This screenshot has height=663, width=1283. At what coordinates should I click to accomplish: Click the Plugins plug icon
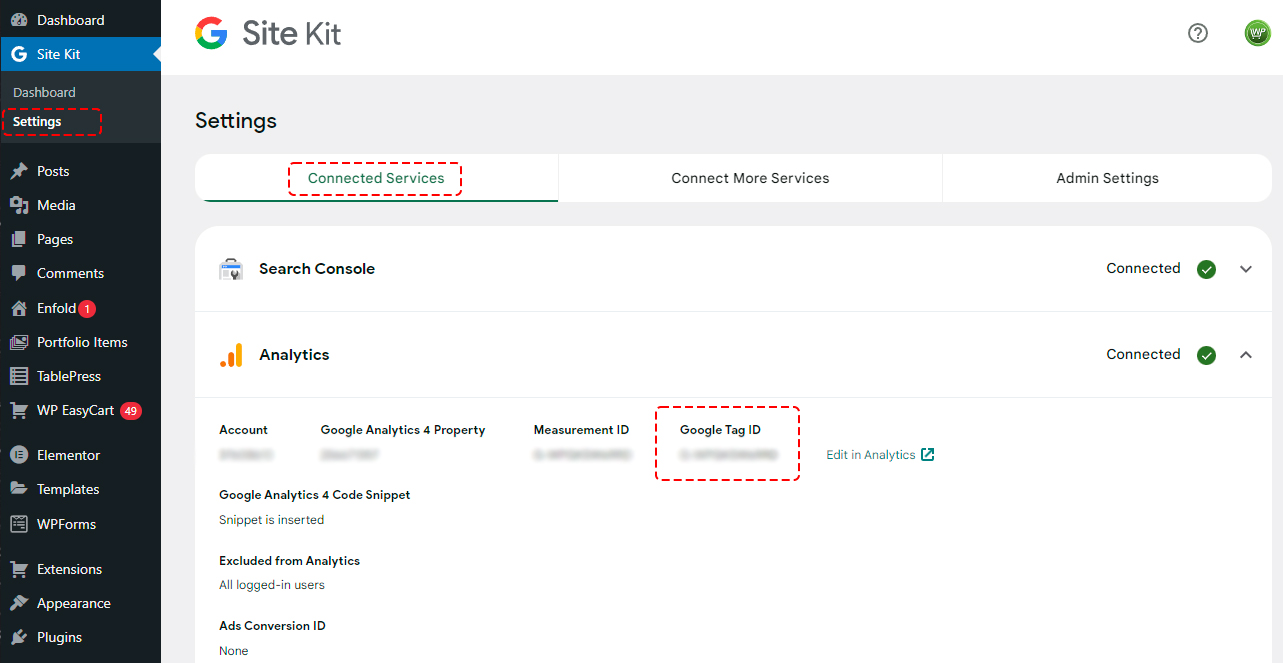(x=19, y=637)
